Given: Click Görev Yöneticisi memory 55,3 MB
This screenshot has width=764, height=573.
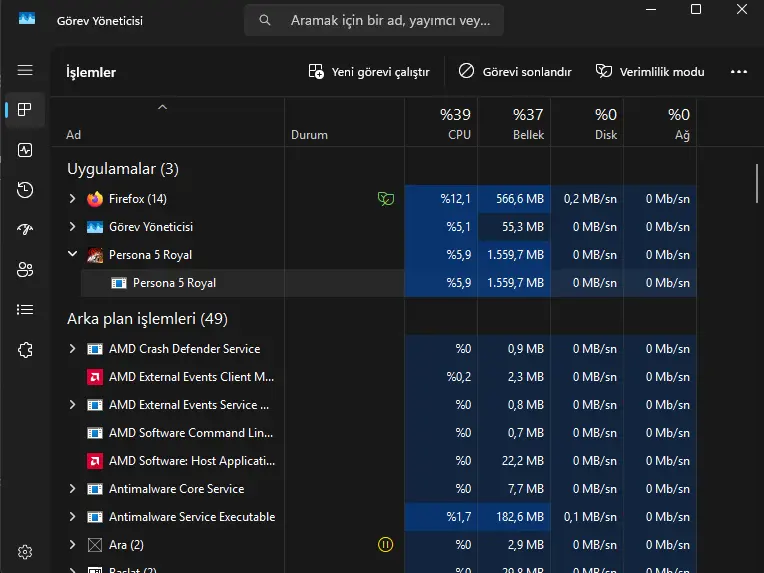Looking at the screenshot, I should coord(523,227).
